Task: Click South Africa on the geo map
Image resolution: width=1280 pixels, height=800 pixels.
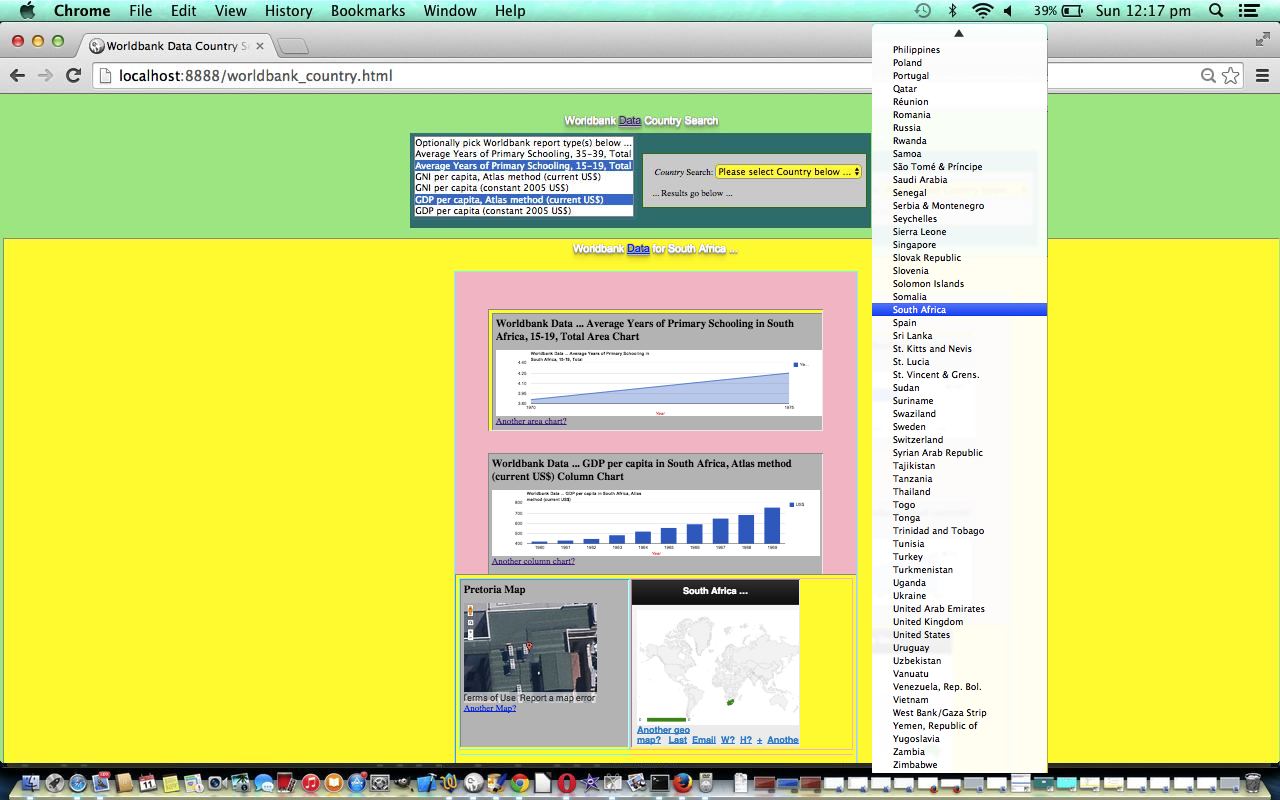Action: click(731, 701)
